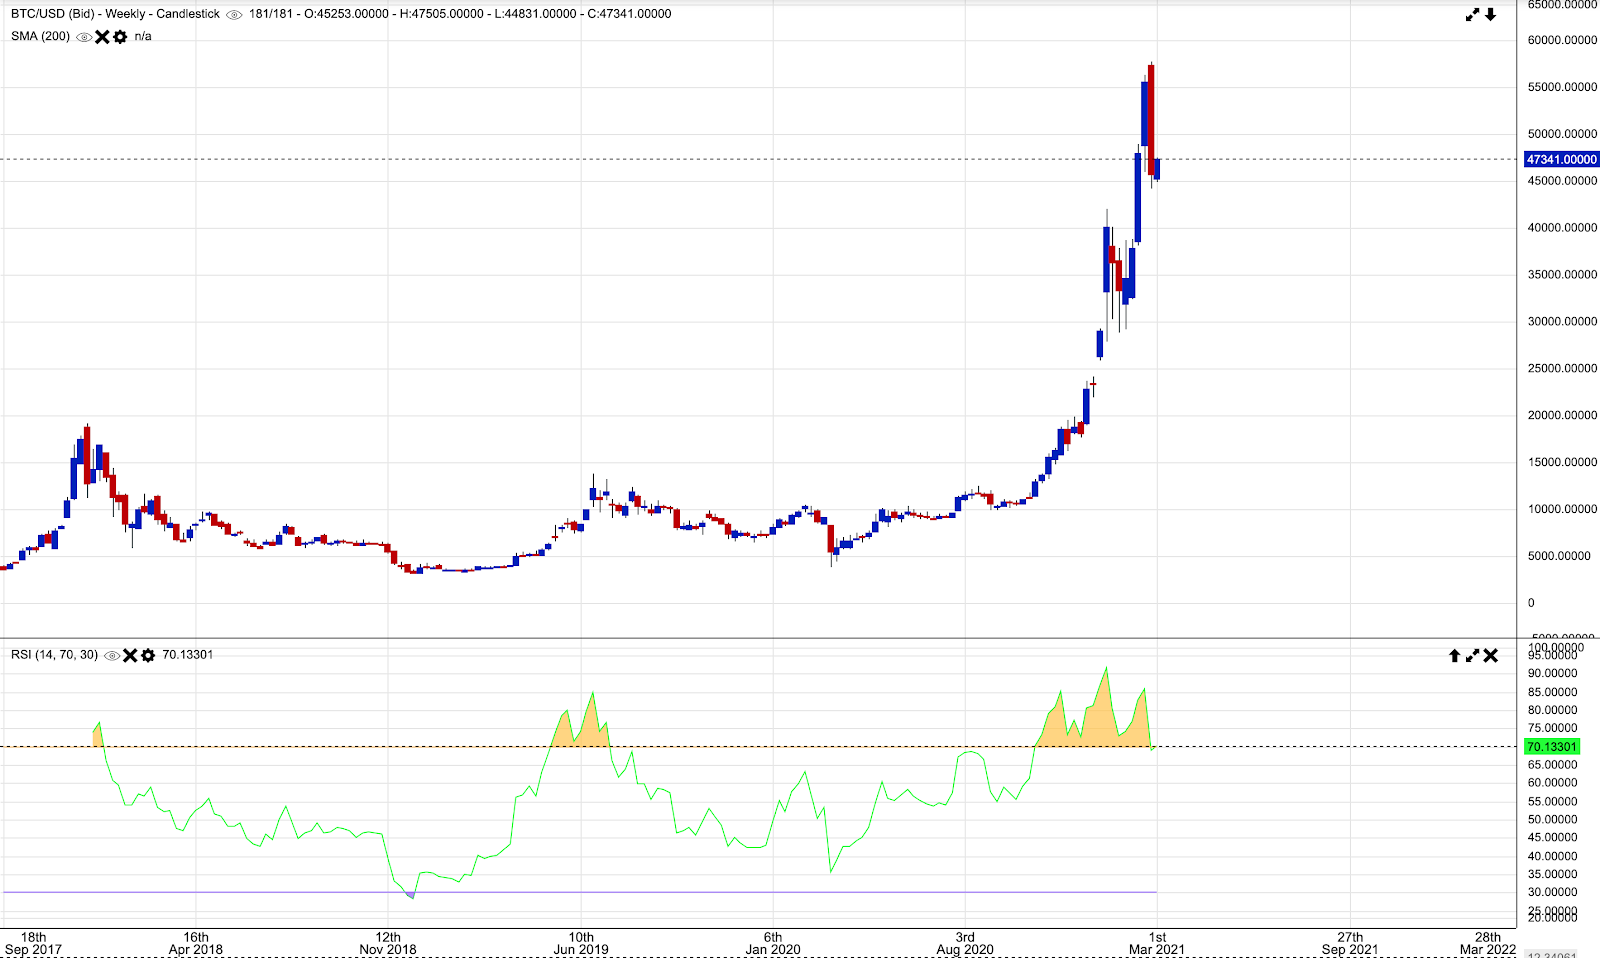Click the Jan 2020 date axis label

click(x=773, y=943)
